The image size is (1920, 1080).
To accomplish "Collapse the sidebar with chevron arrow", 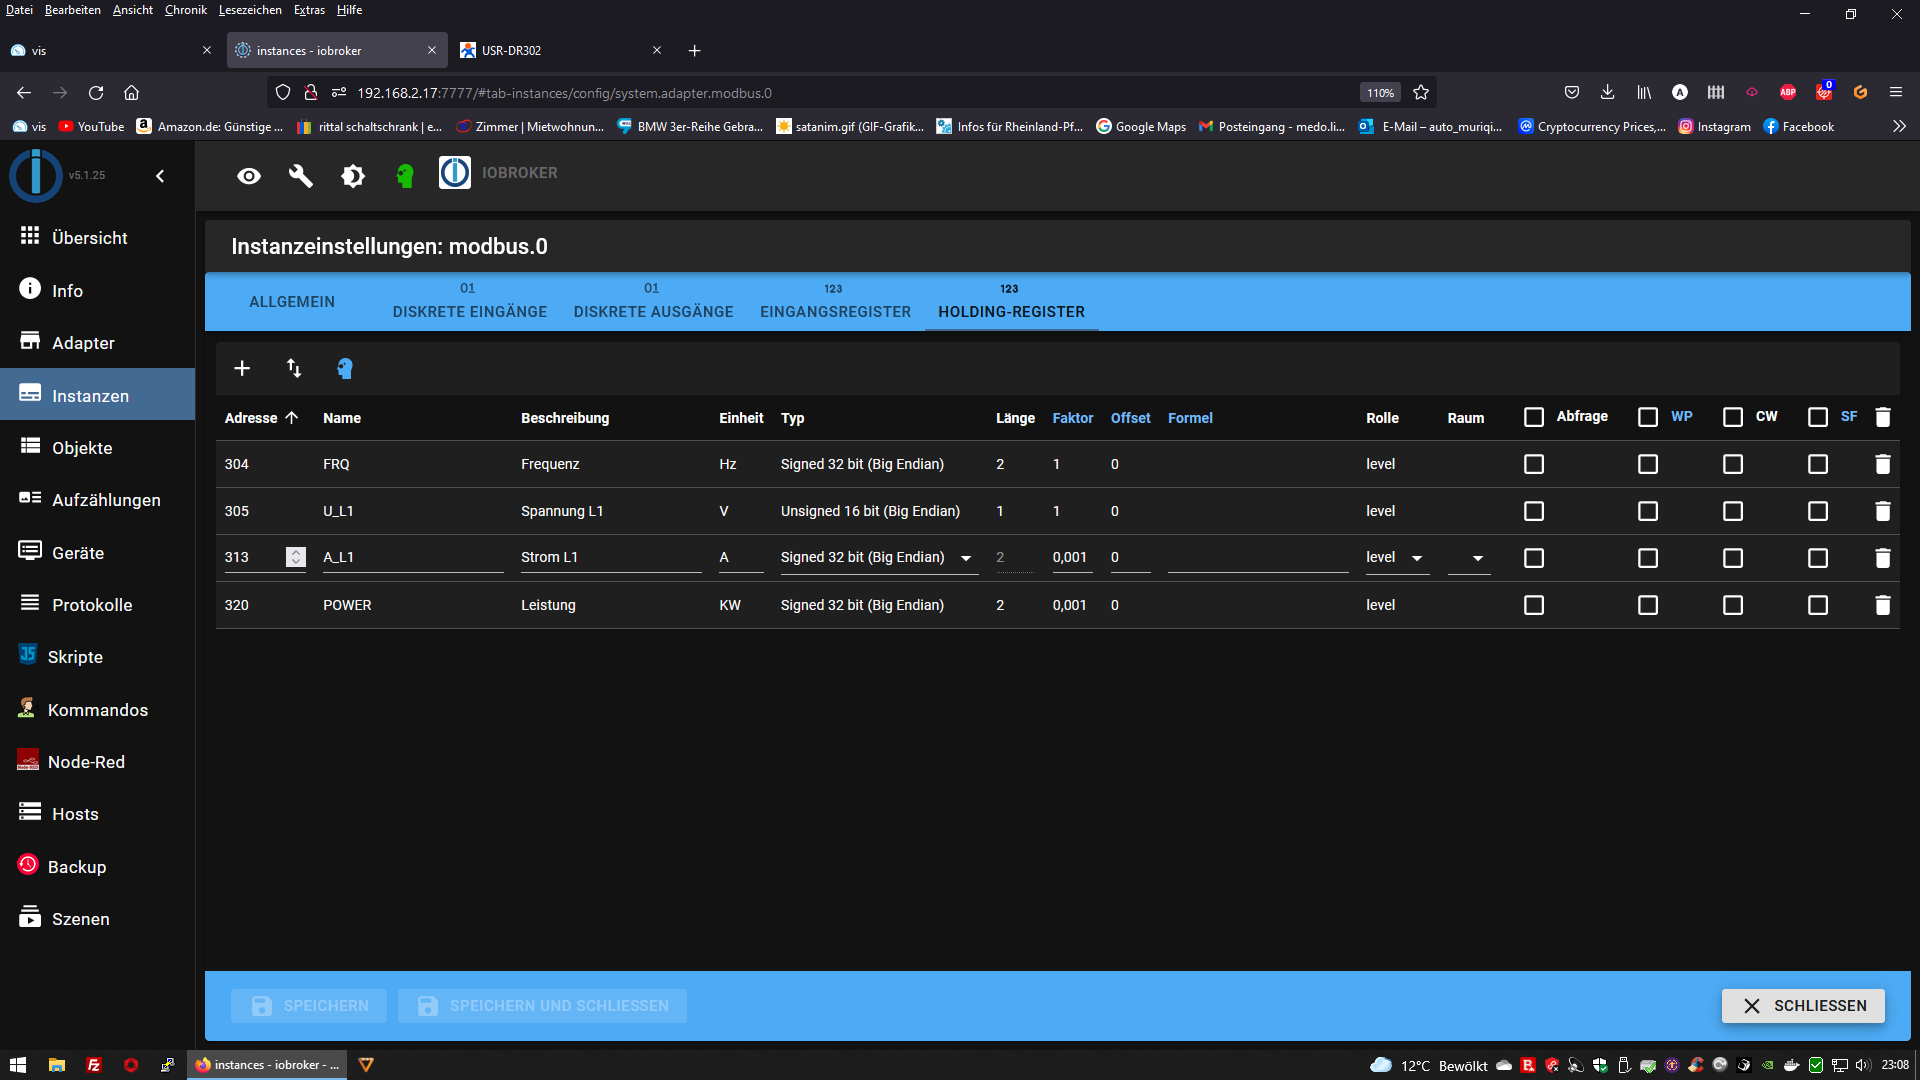I will tap(160, 176).
